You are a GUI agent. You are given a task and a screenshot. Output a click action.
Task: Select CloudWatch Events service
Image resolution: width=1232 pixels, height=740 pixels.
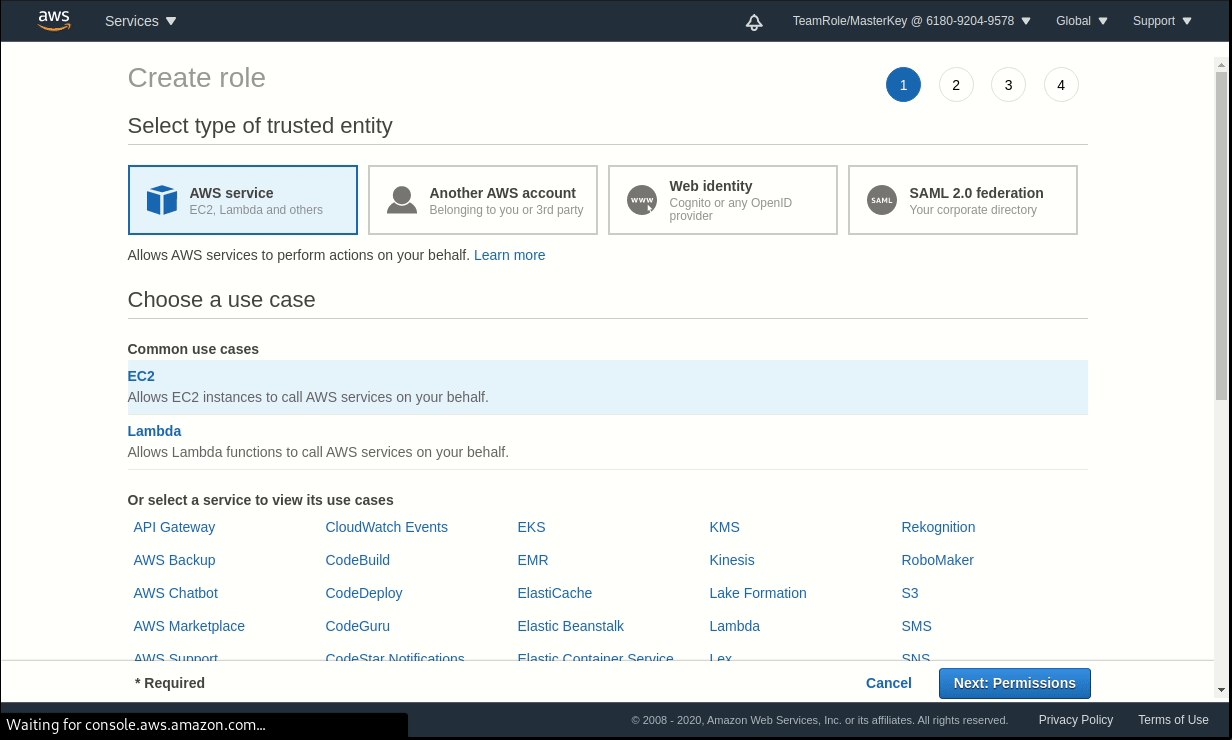click(x=386, y=527)
